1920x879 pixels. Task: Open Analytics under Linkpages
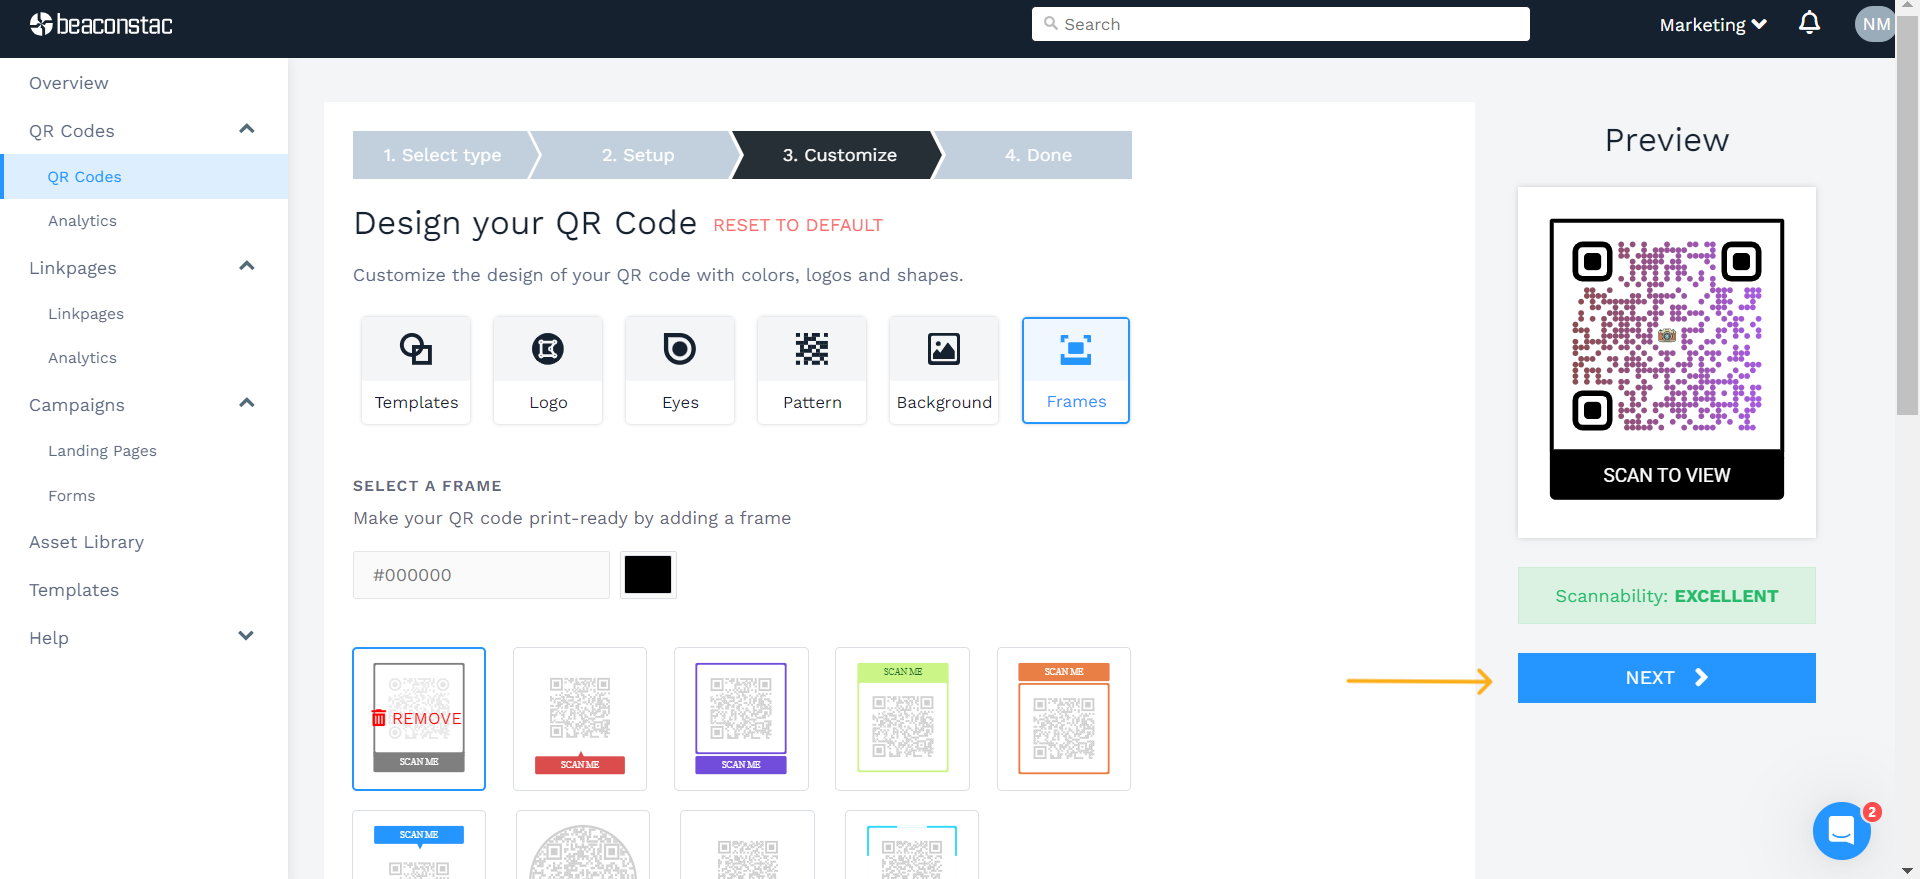point(82,358)
